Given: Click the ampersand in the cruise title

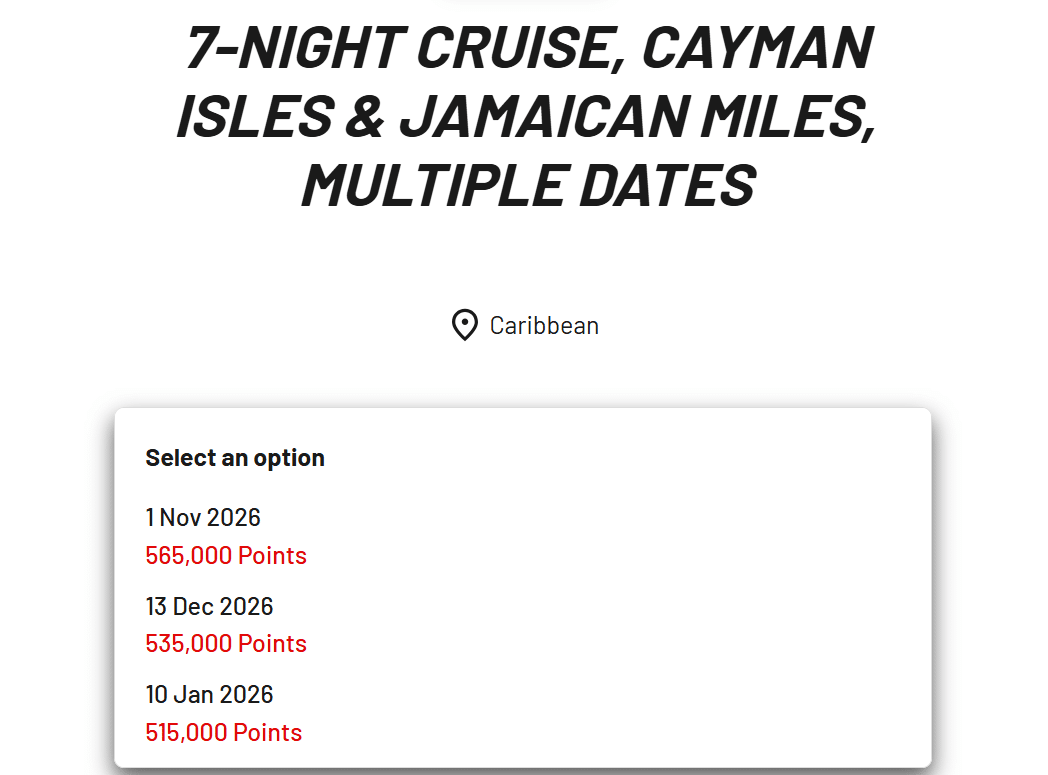Looking at the screenshot, I should [x=365, y=116].
